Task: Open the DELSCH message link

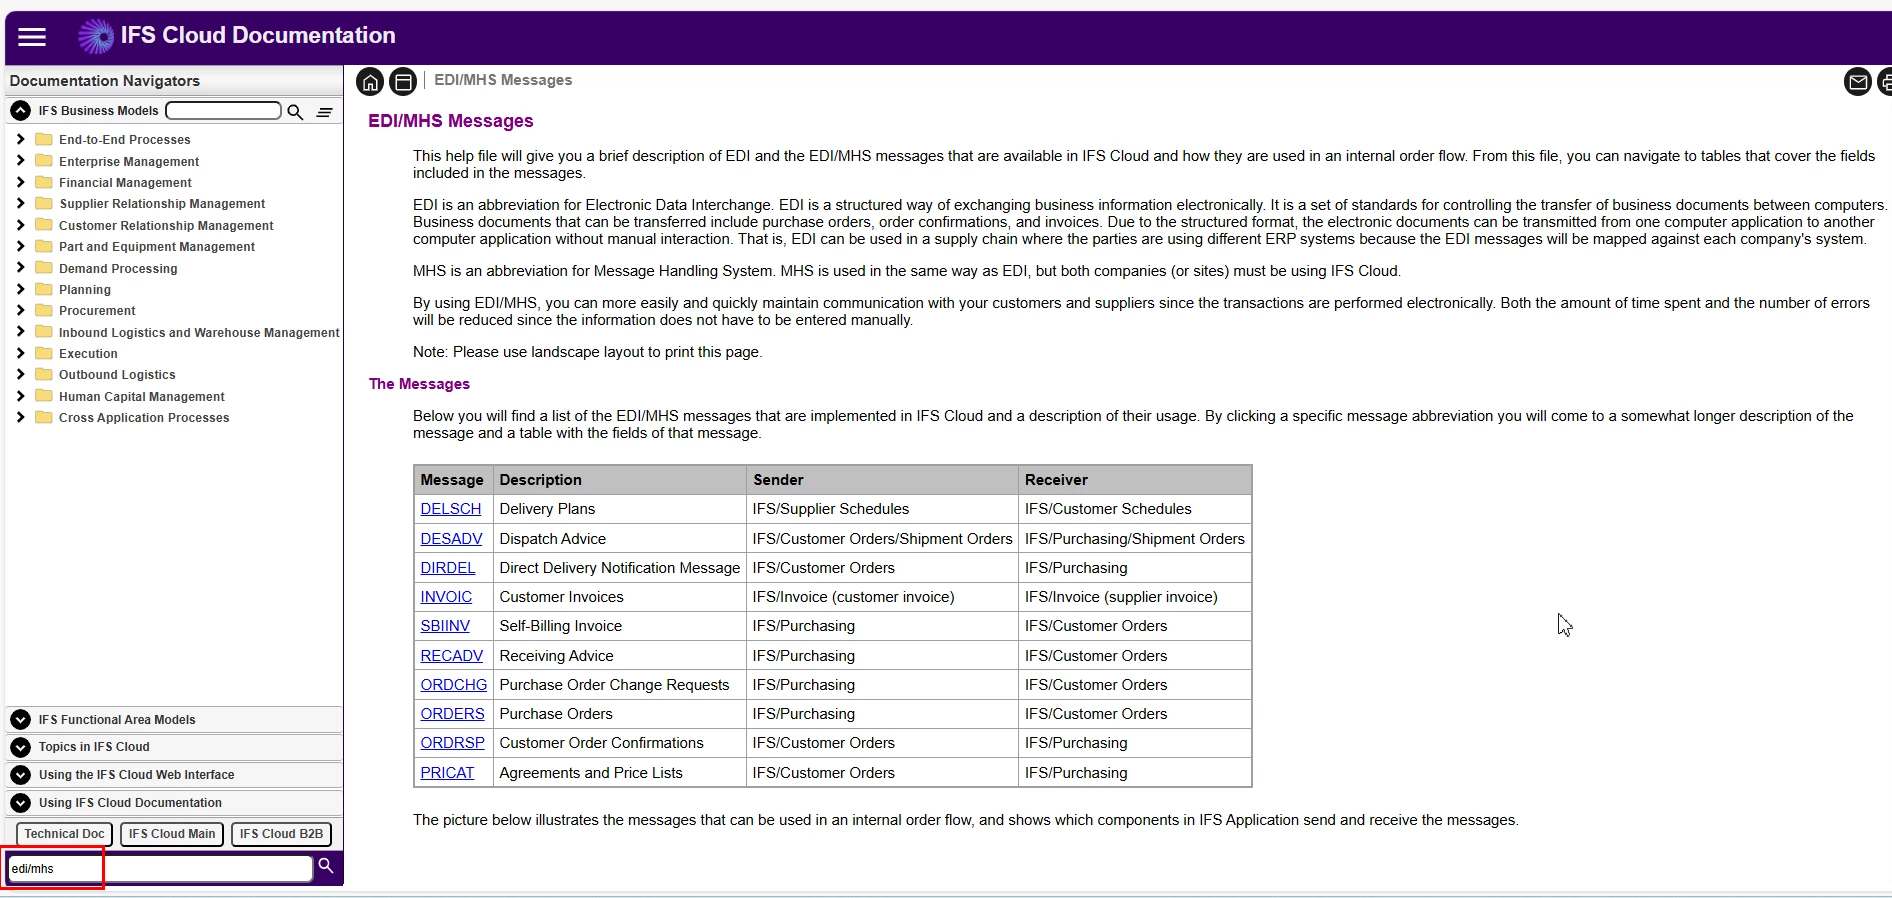Action: 450,509
